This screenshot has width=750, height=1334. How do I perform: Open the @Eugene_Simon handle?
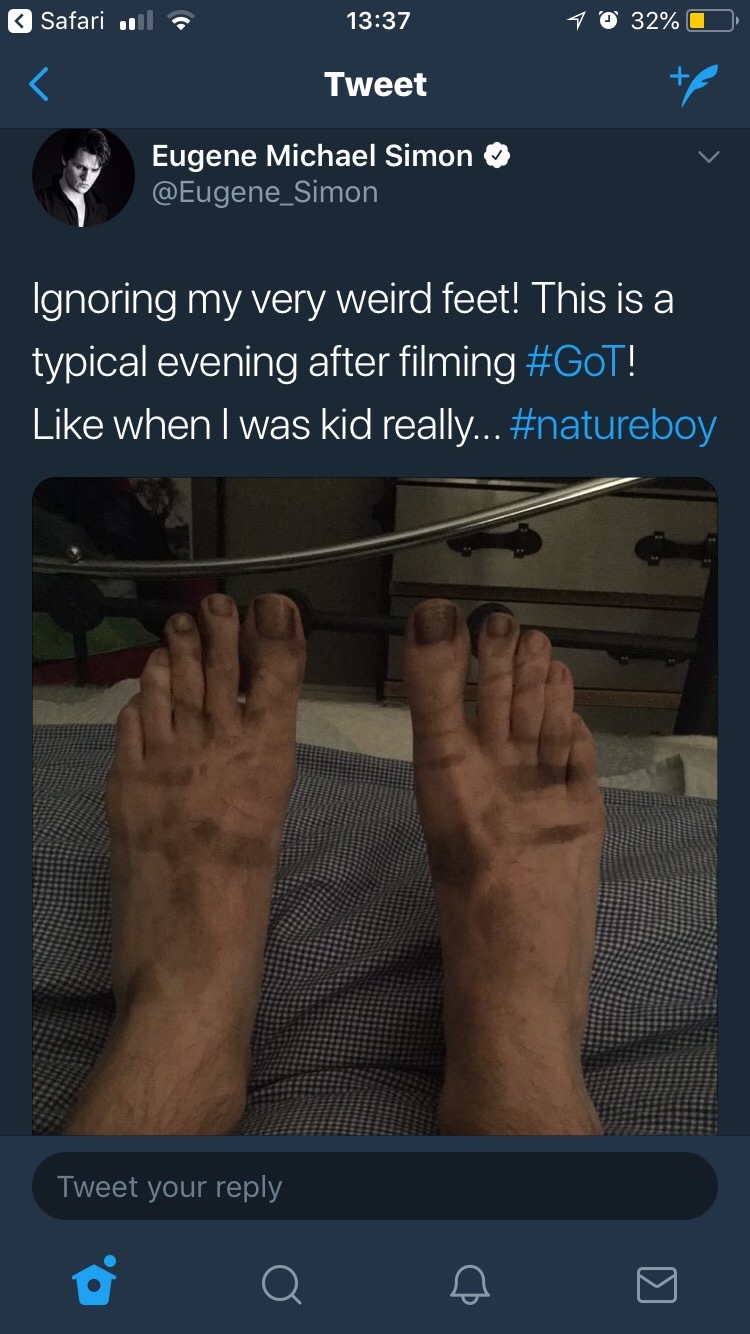[265, 192]
